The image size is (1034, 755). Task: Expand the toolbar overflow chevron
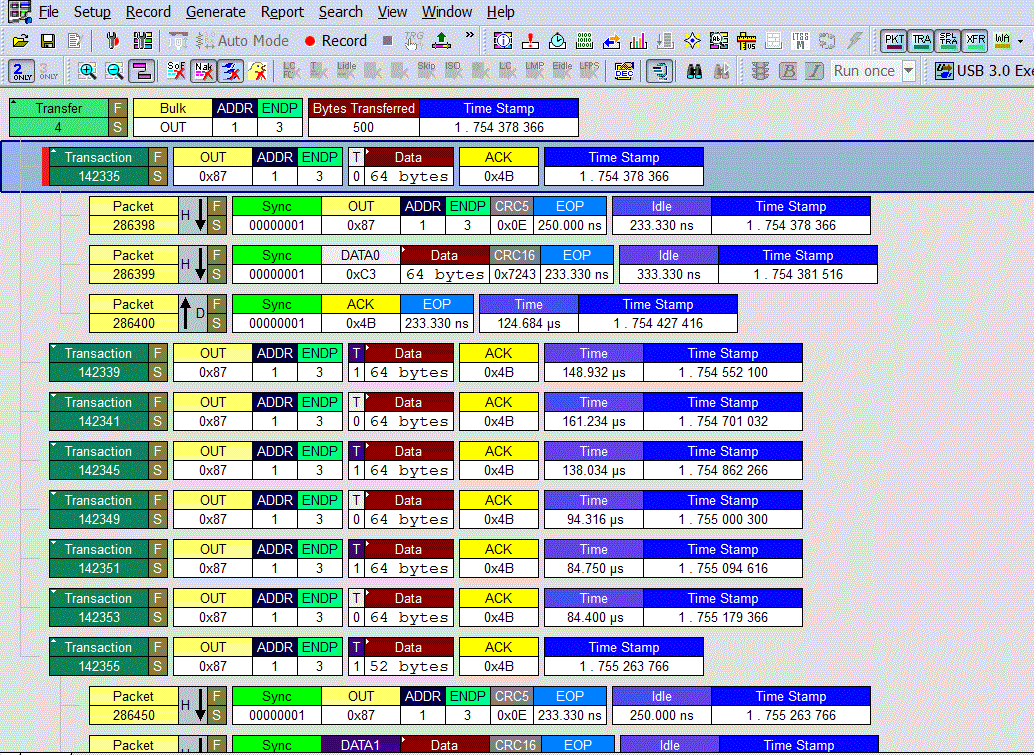point(470,35)
